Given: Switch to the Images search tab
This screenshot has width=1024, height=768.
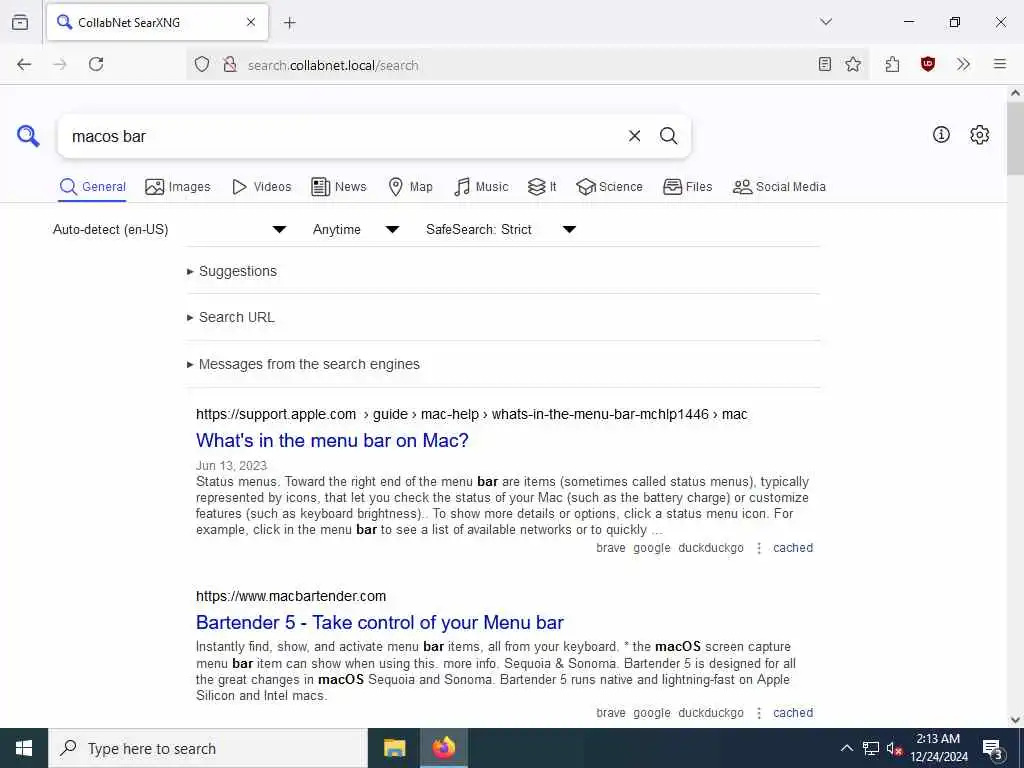Looking at the screenshot, I should [x=178, y=187].
